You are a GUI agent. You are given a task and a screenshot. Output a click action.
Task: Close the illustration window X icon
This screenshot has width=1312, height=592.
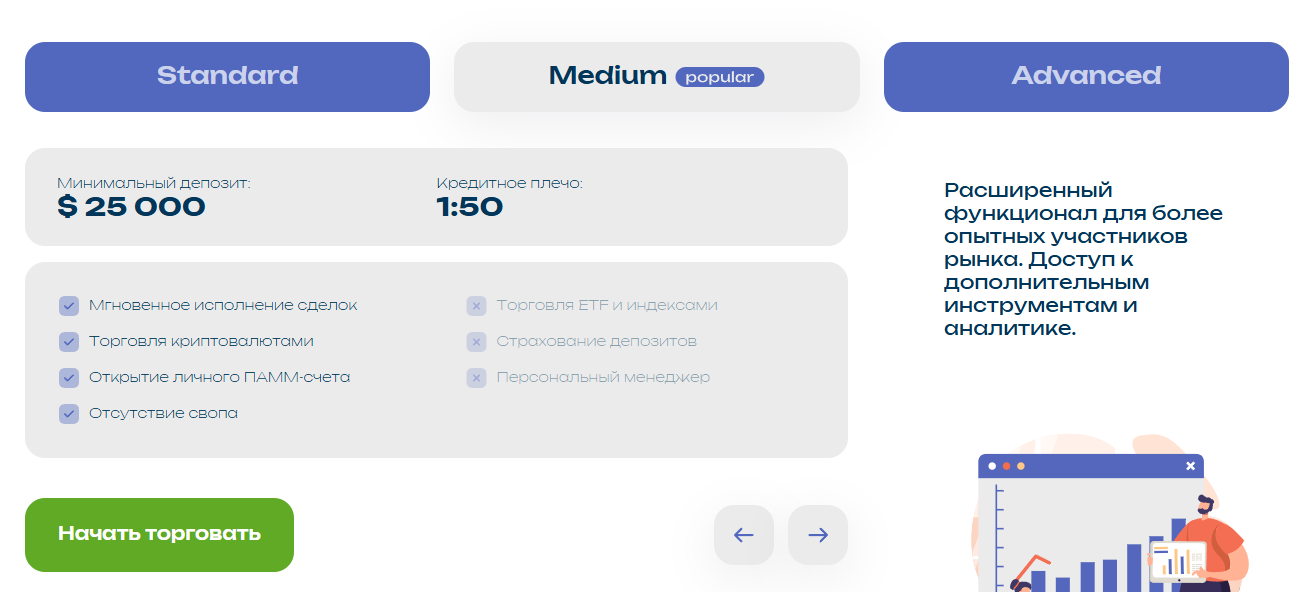[1190, 466]
